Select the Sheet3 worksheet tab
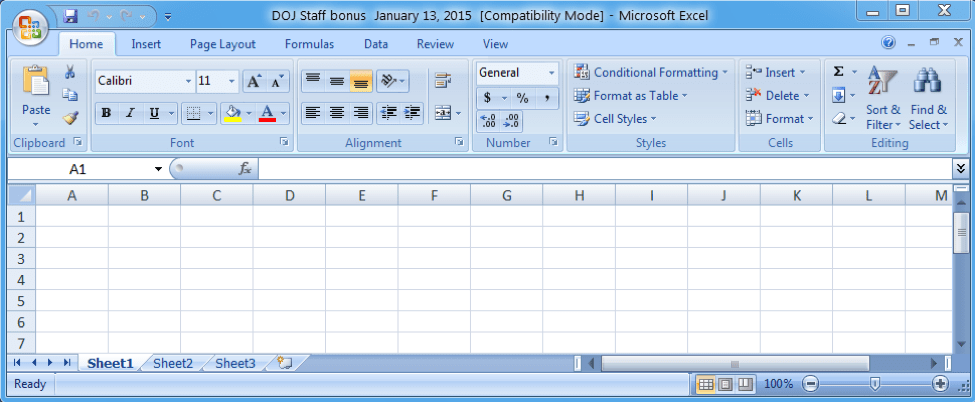 point(235,363)
